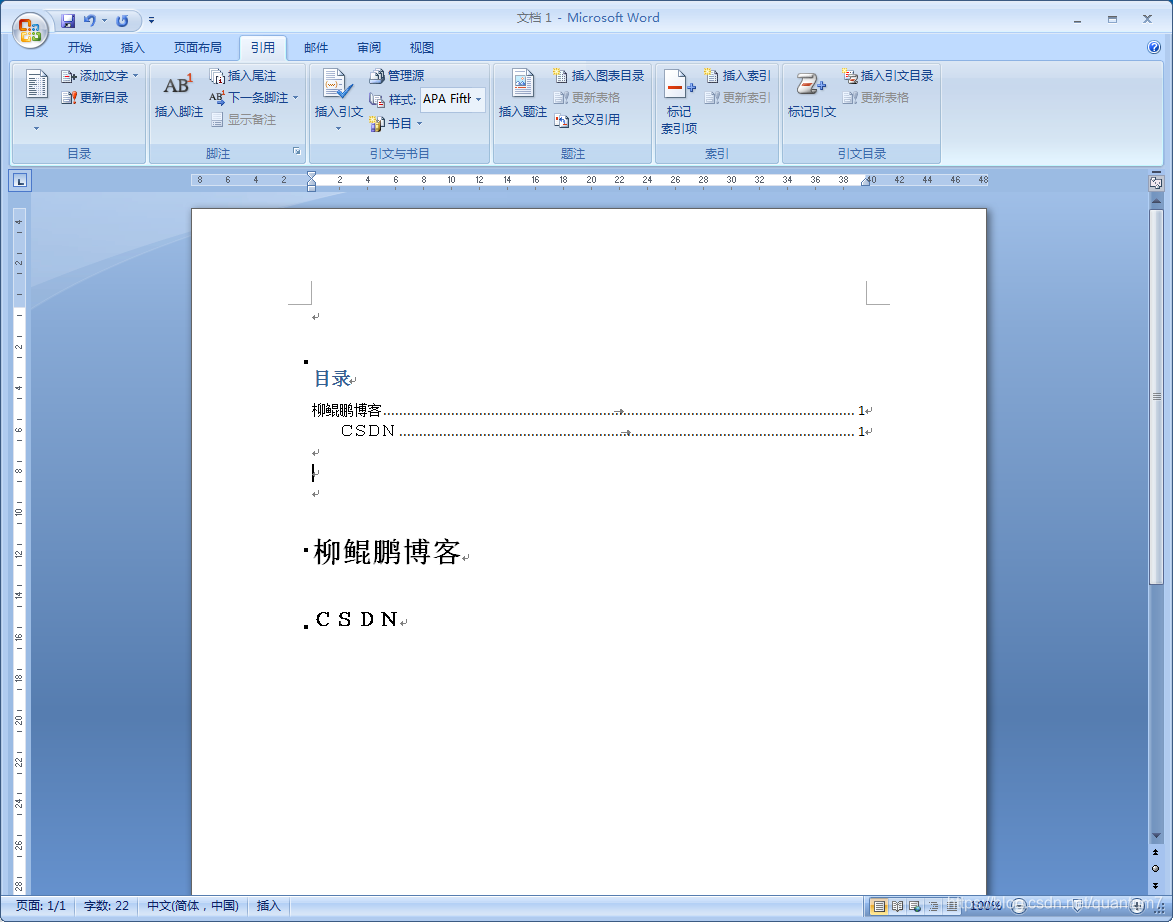Open word count from 字数: 22
This screenshot has width=1173, height=922.
[106, 906]
